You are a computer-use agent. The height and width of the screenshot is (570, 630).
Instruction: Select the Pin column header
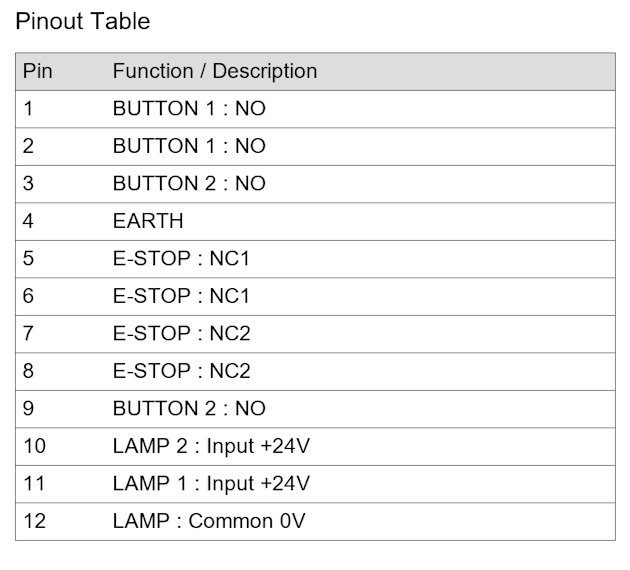click(37, 71)
